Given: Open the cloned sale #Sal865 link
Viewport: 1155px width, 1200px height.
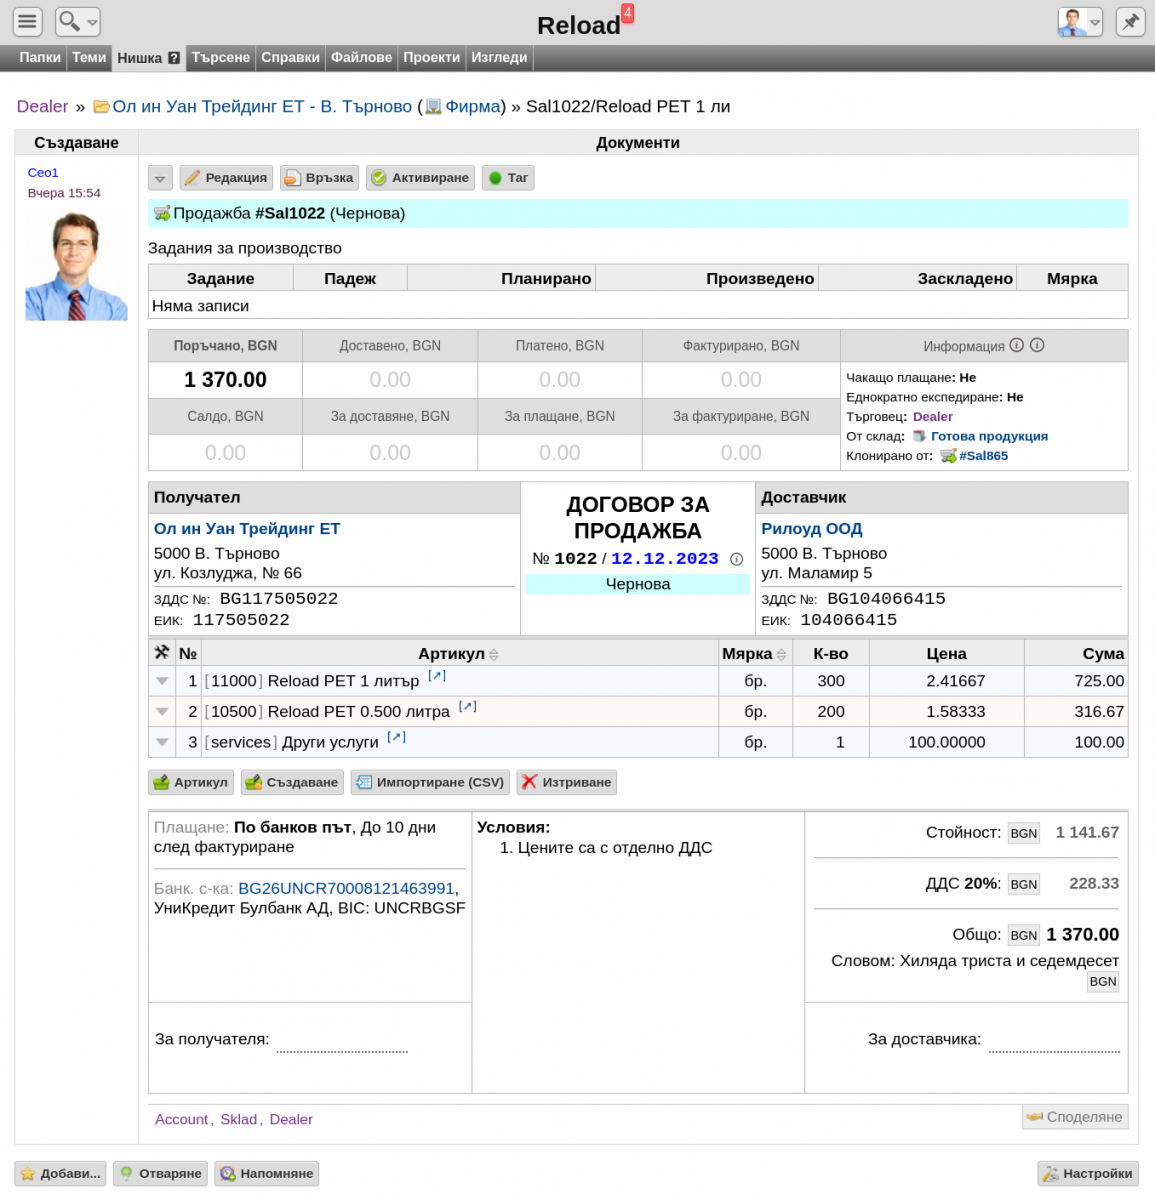Looking at the screenshot, I should [983, 456].
